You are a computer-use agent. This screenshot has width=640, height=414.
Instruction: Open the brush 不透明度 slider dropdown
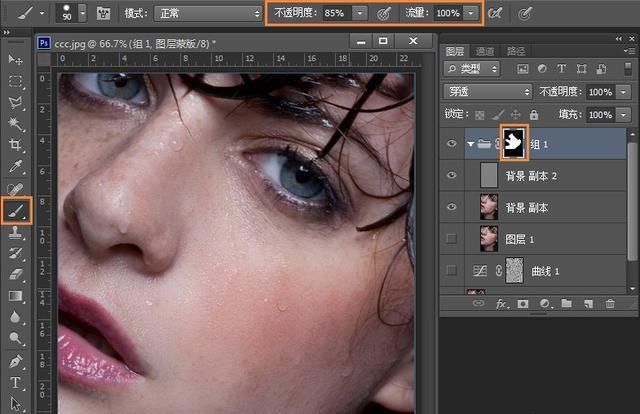point(360,13)
